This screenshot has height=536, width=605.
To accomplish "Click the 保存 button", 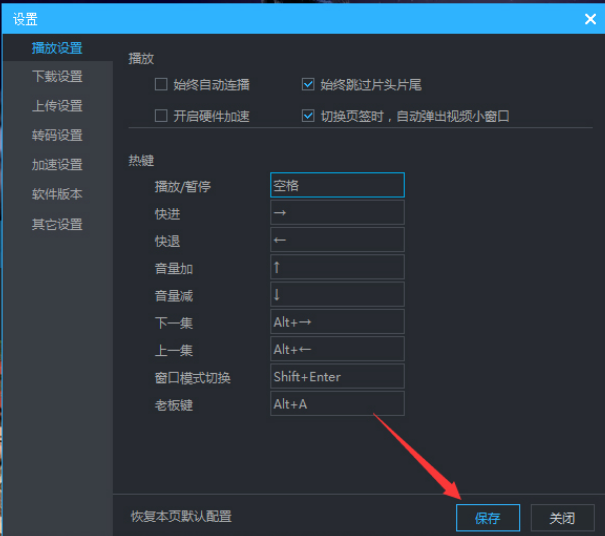I will [488, 518].
